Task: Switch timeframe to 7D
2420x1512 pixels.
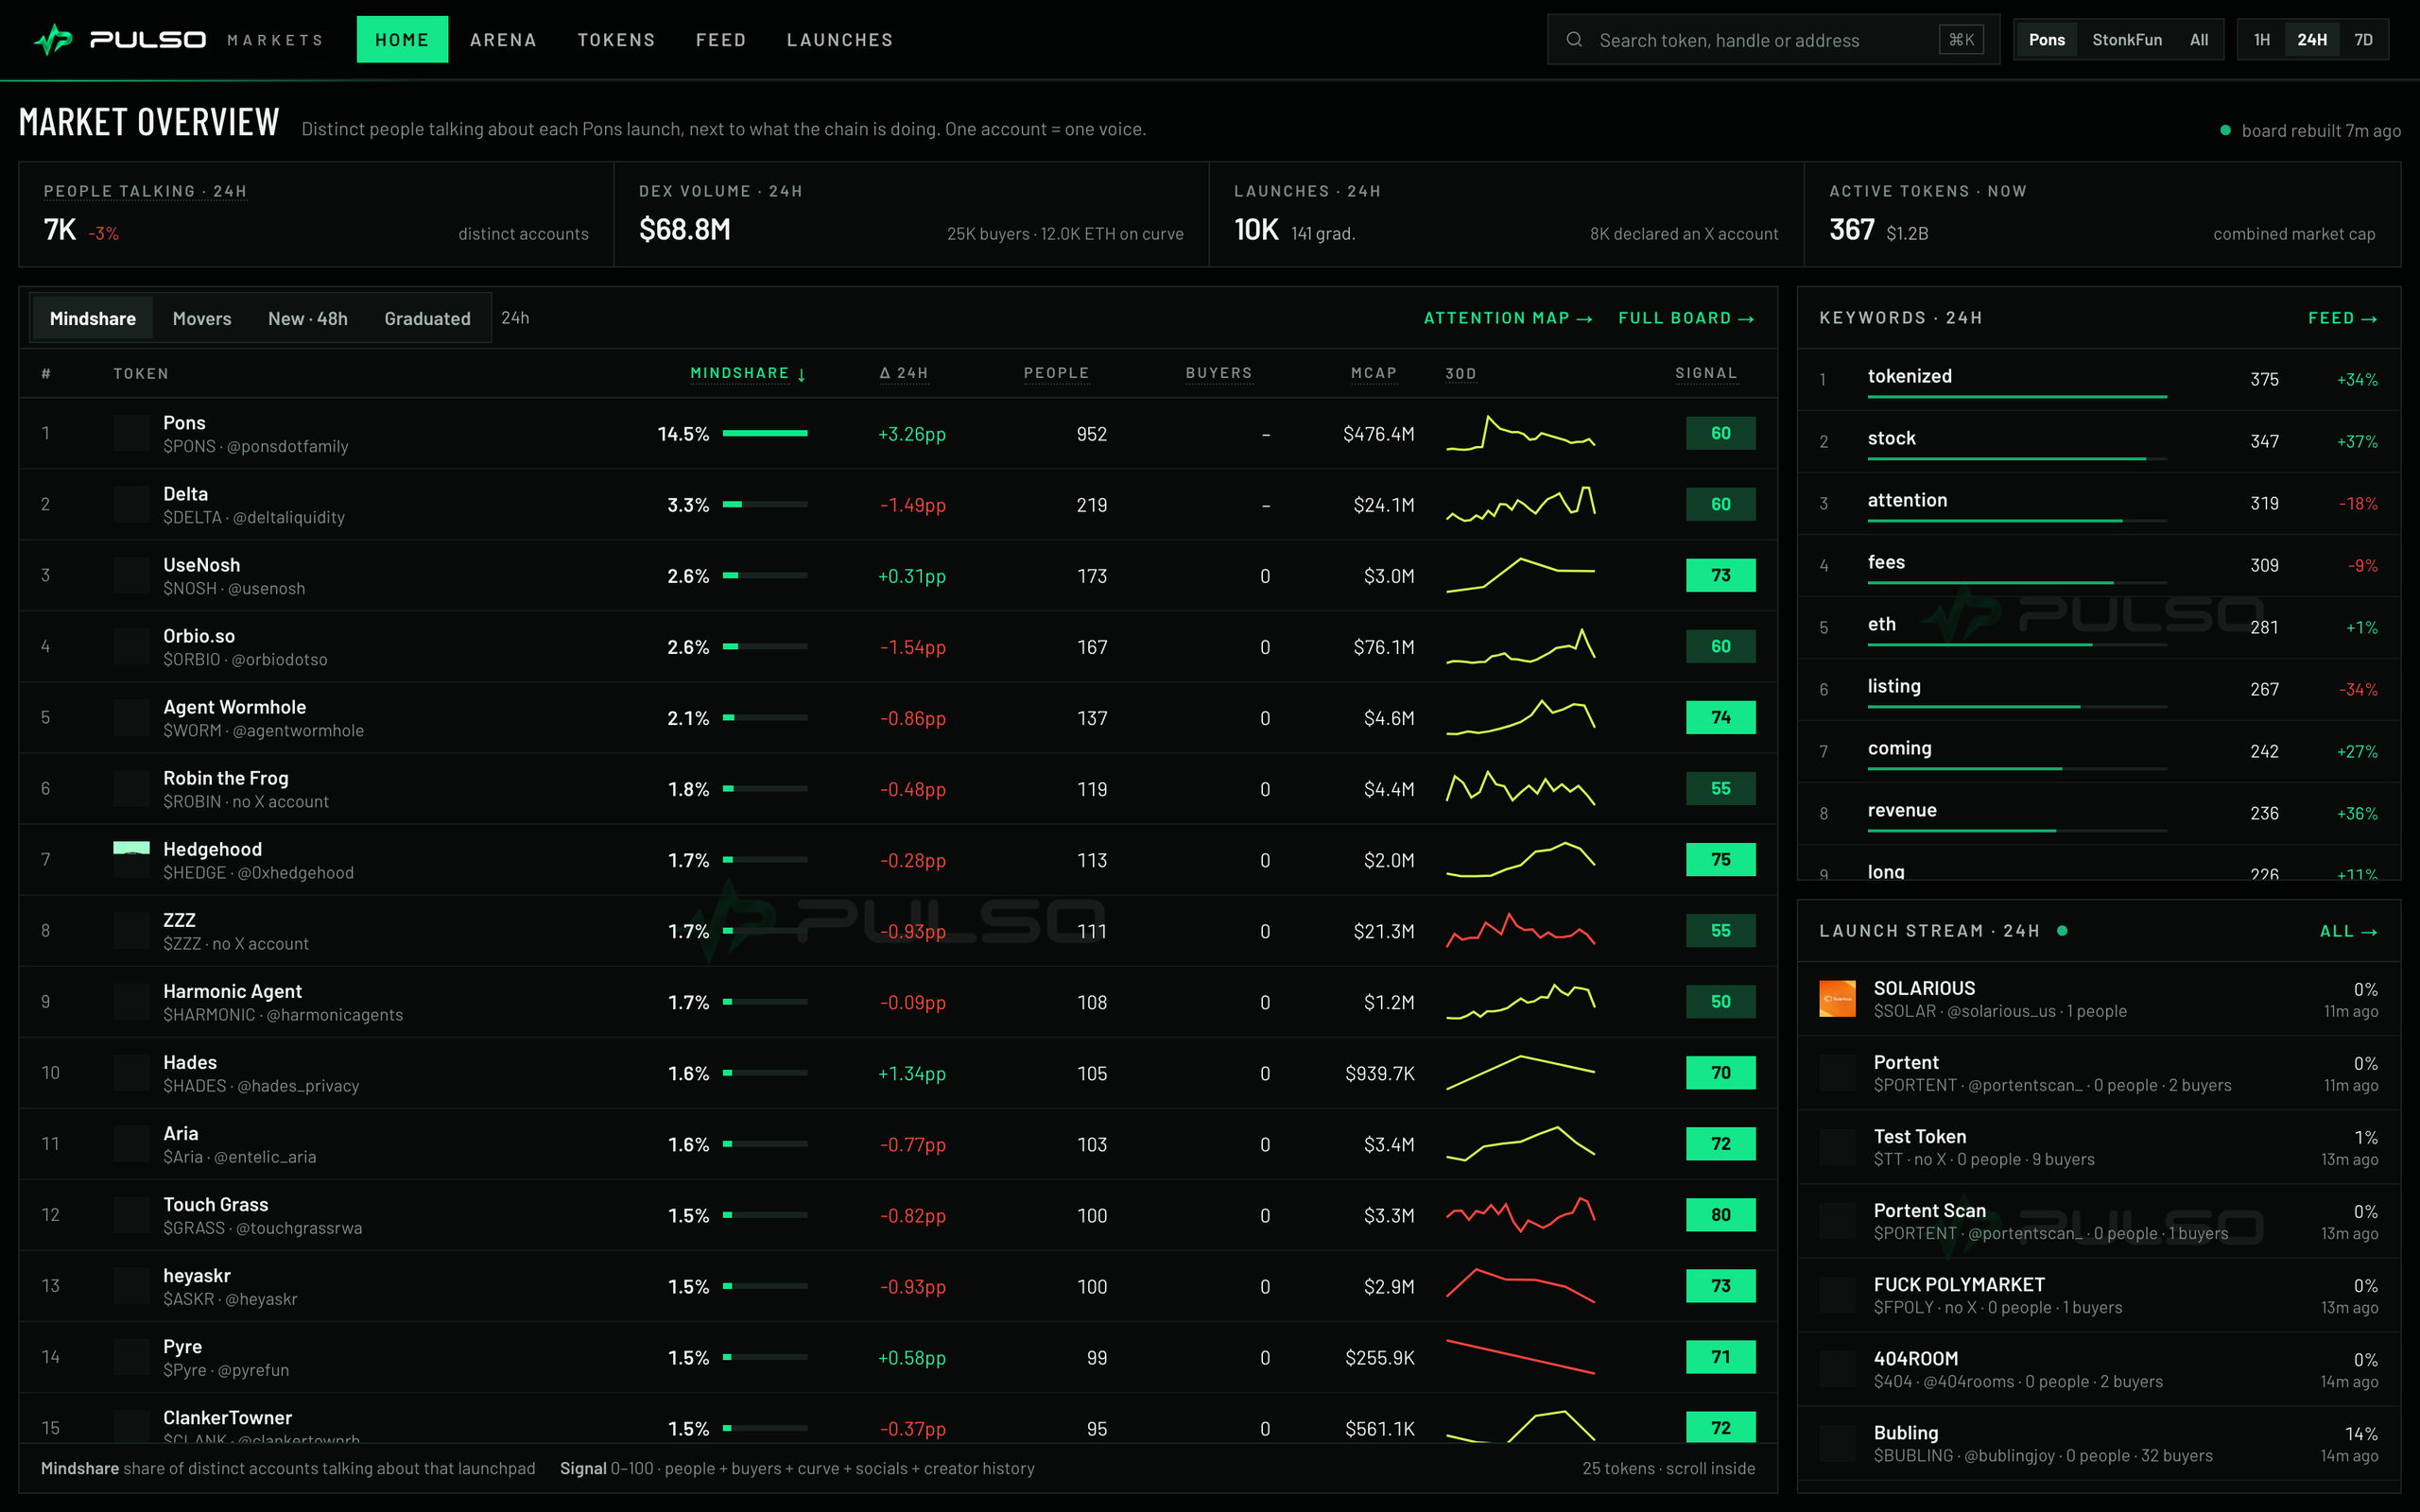Action: click(x=2363, y=40)
